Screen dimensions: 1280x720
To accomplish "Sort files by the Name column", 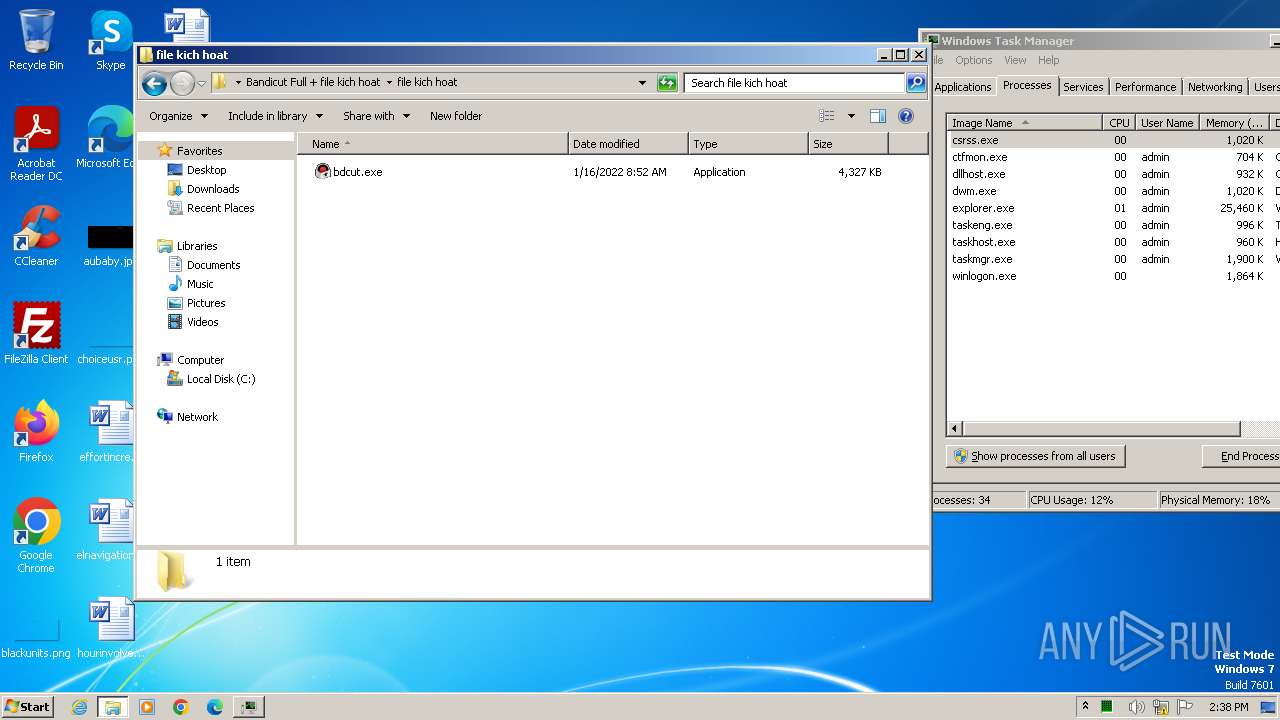I will [x=432, y=144].
